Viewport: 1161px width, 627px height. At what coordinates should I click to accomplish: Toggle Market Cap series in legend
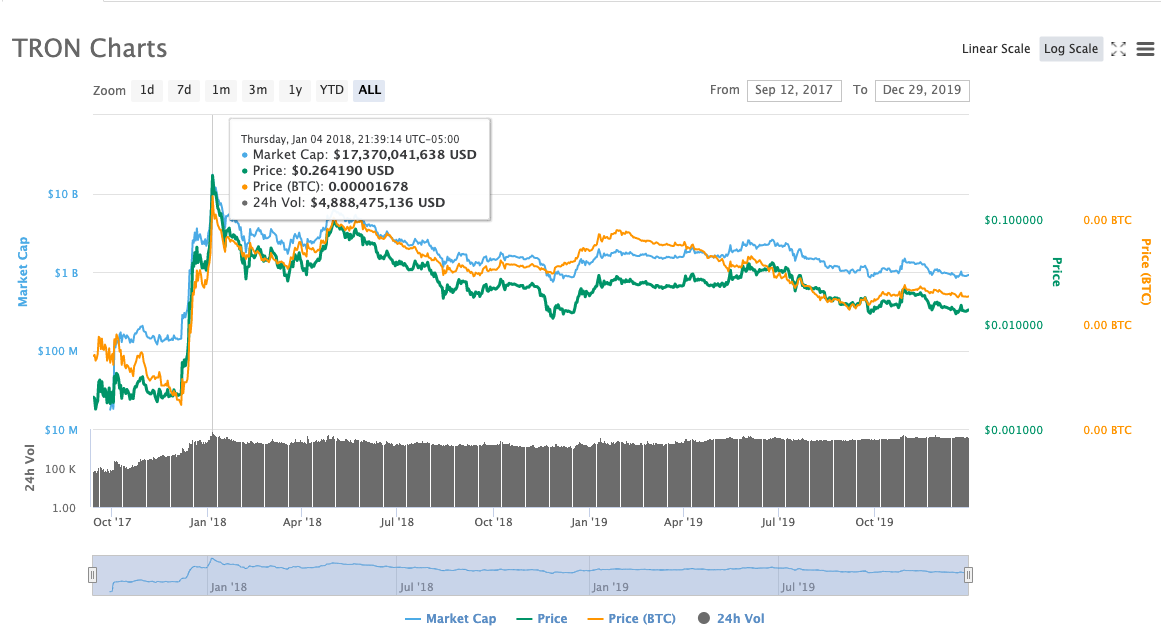coord(451,618)
